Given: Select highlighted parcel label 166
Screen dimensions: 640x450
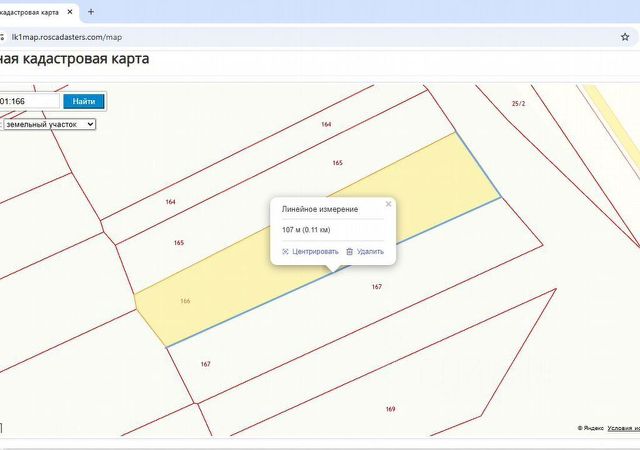Looking at the screenshot, I should point(185,301).
